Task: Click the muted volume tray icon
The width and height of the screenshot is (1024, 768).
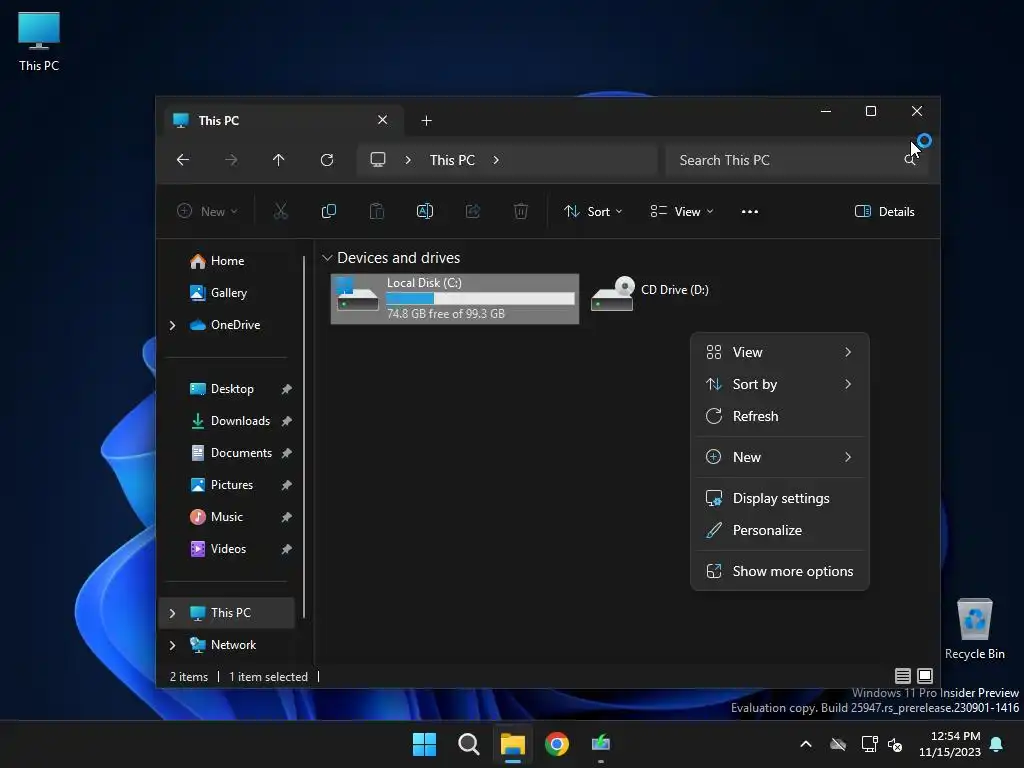Action: coord(895,744)
